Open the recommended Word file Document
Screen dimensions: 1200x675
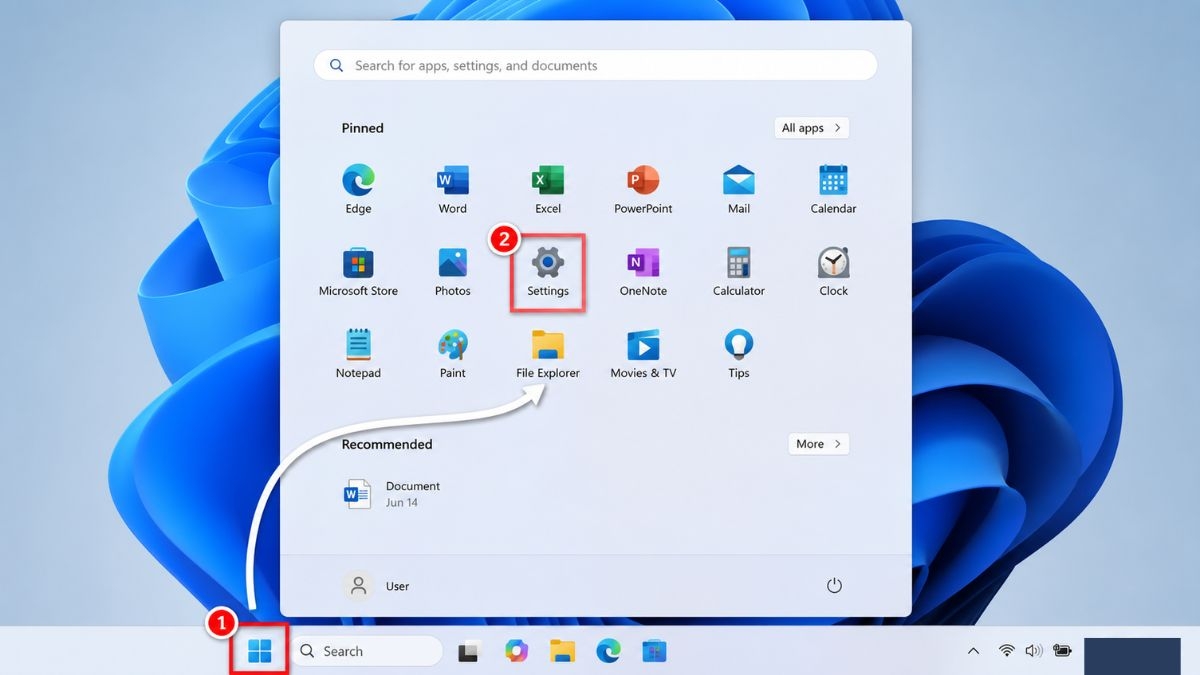392,494
